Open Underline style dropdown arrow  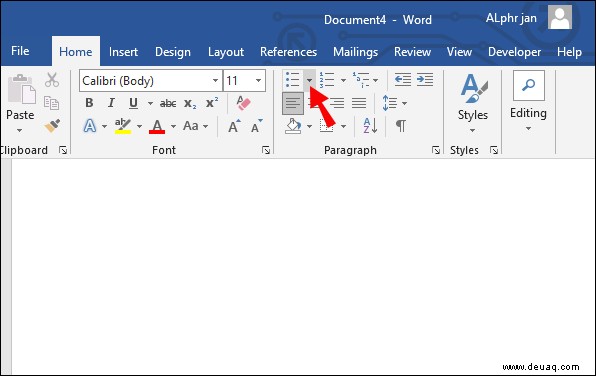[x=150, y=103]
